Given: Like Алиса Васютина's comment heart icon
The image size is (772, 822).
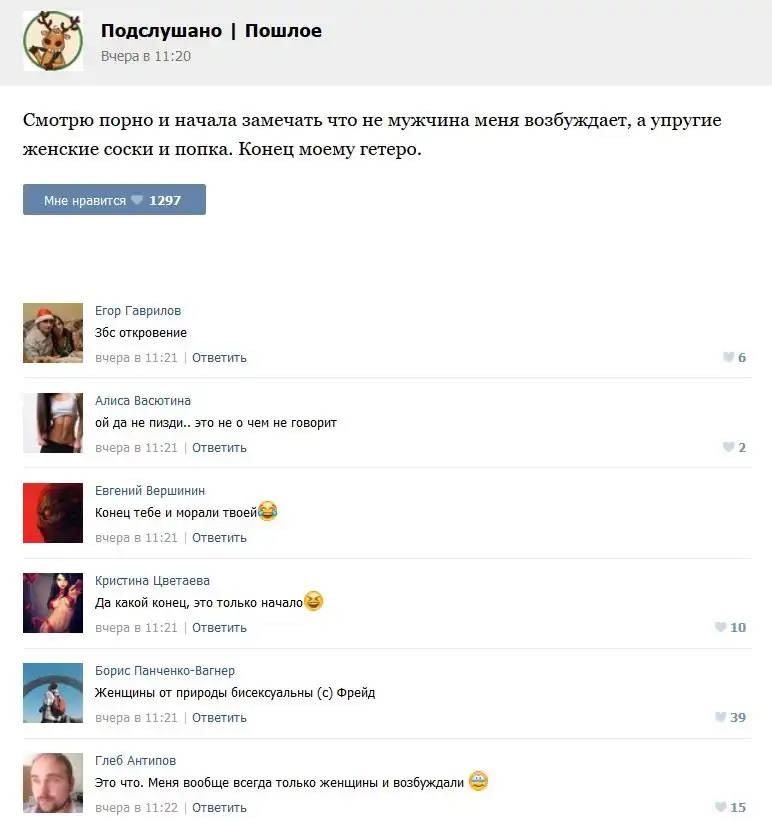Looking at the screenshot, I should pyautogui.click(x=728, y=447).
